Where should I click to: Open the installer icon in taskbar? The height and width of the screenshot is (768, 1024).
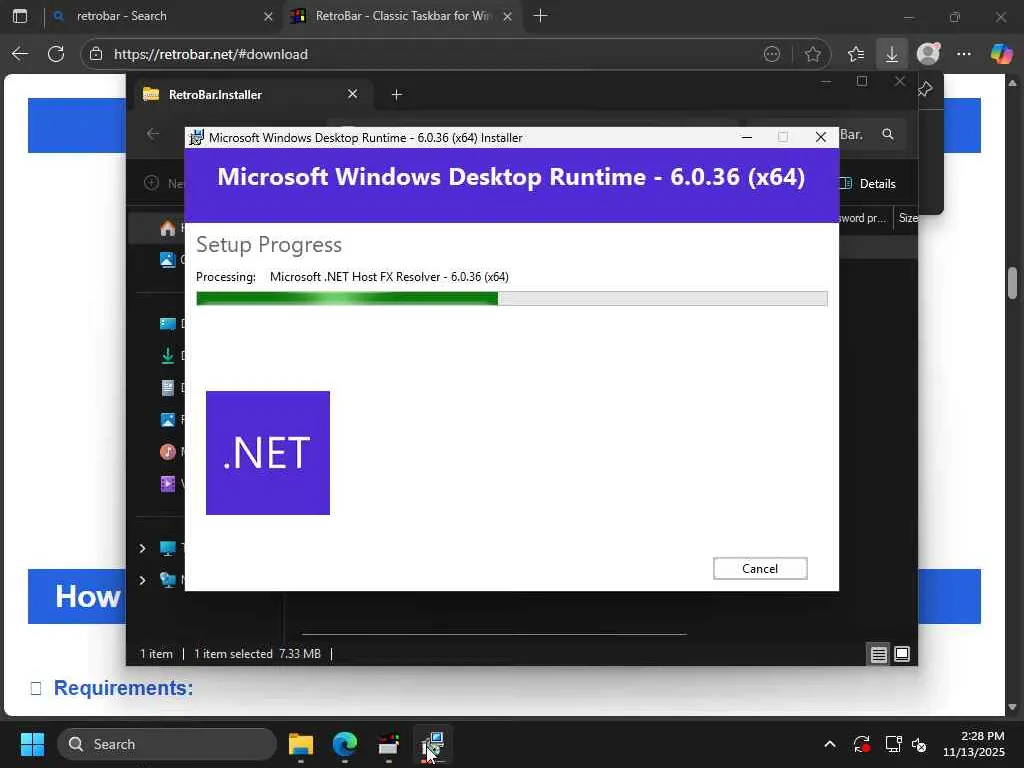pos(432,744)
